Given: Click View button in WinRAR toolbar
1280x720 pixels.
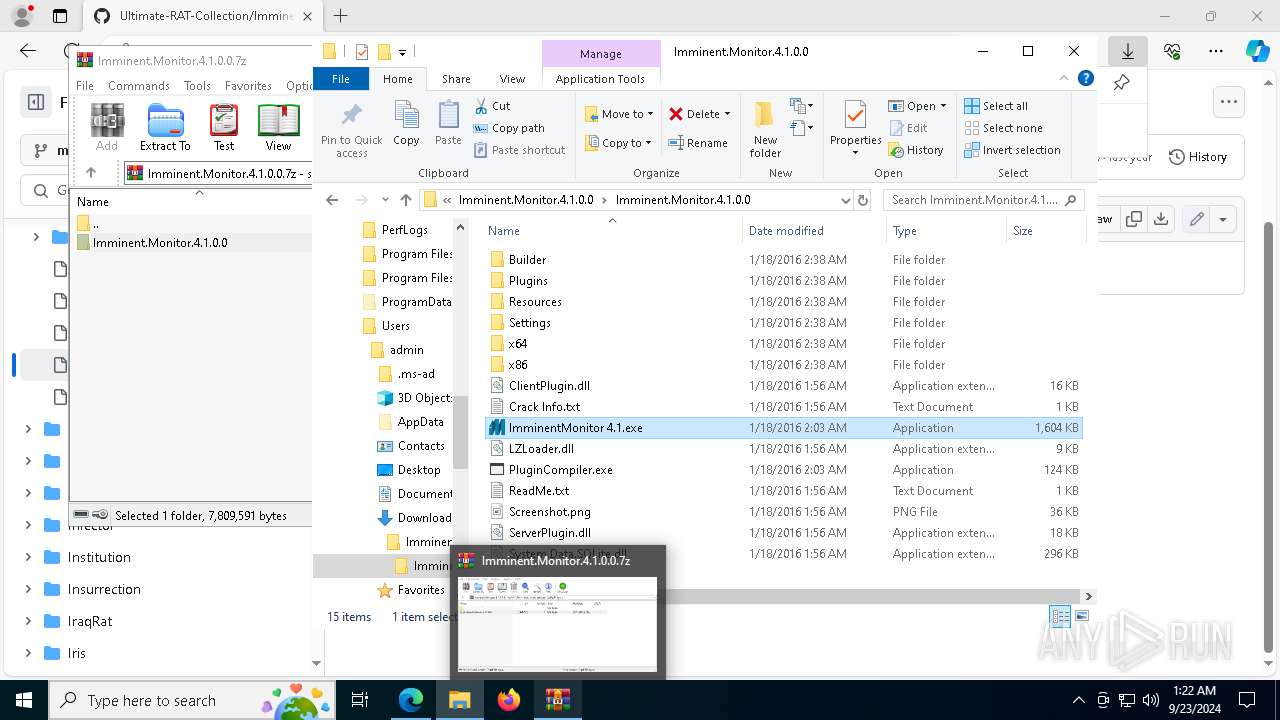Looking at the screenshot, I should [x=278, y=127].
